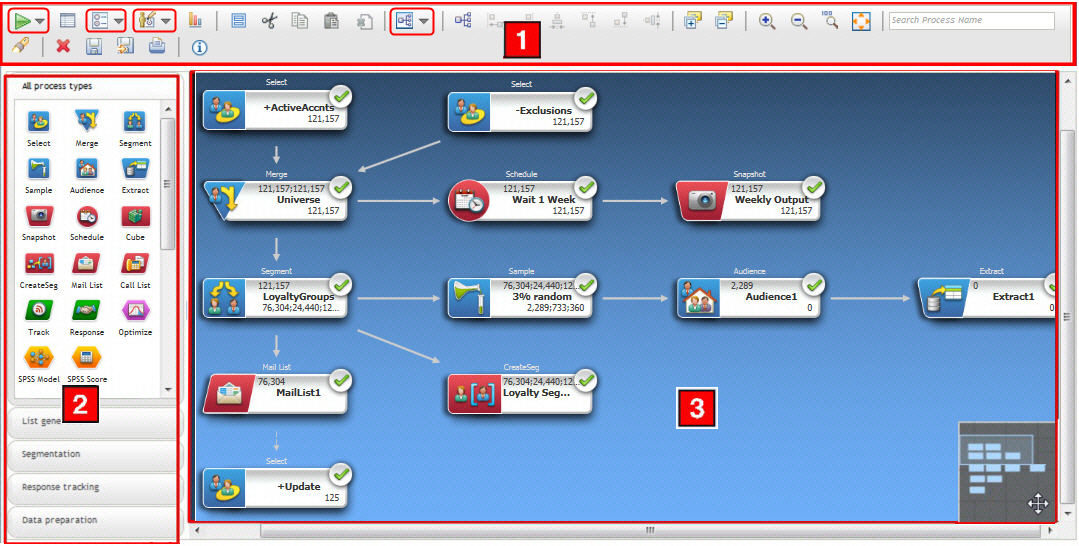Select the 3% random sample box
The width and height of the screenshot is (1079, 546).
[x=520, y=297]
